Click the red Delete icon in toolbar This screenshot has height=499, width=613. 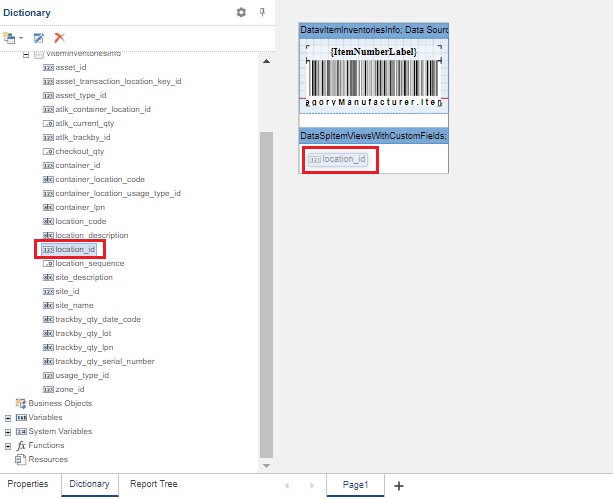(x=60, y=37)
